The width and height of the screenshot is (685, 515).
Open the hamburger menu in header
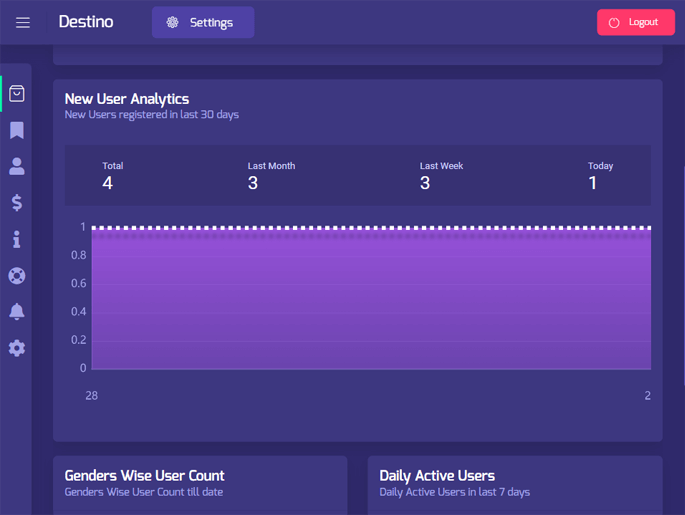pos(23,22)
